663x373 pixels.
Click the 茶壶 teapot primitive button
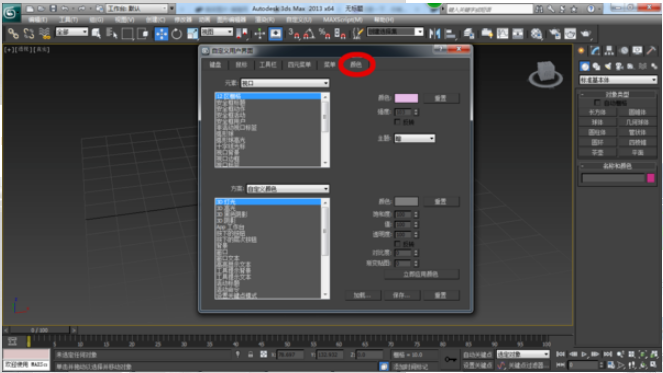[x=597, y=152]
